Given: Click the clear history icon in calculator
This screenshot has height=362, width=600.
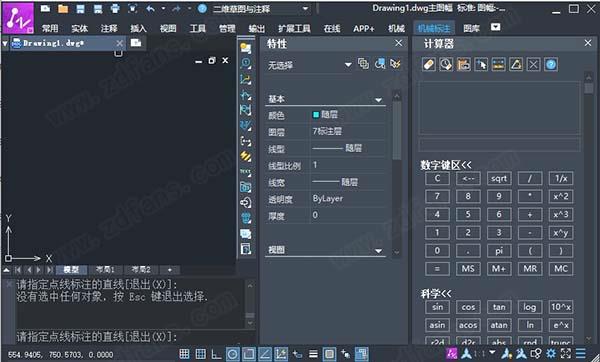Looking at the screenshot, I should [446, 64].
